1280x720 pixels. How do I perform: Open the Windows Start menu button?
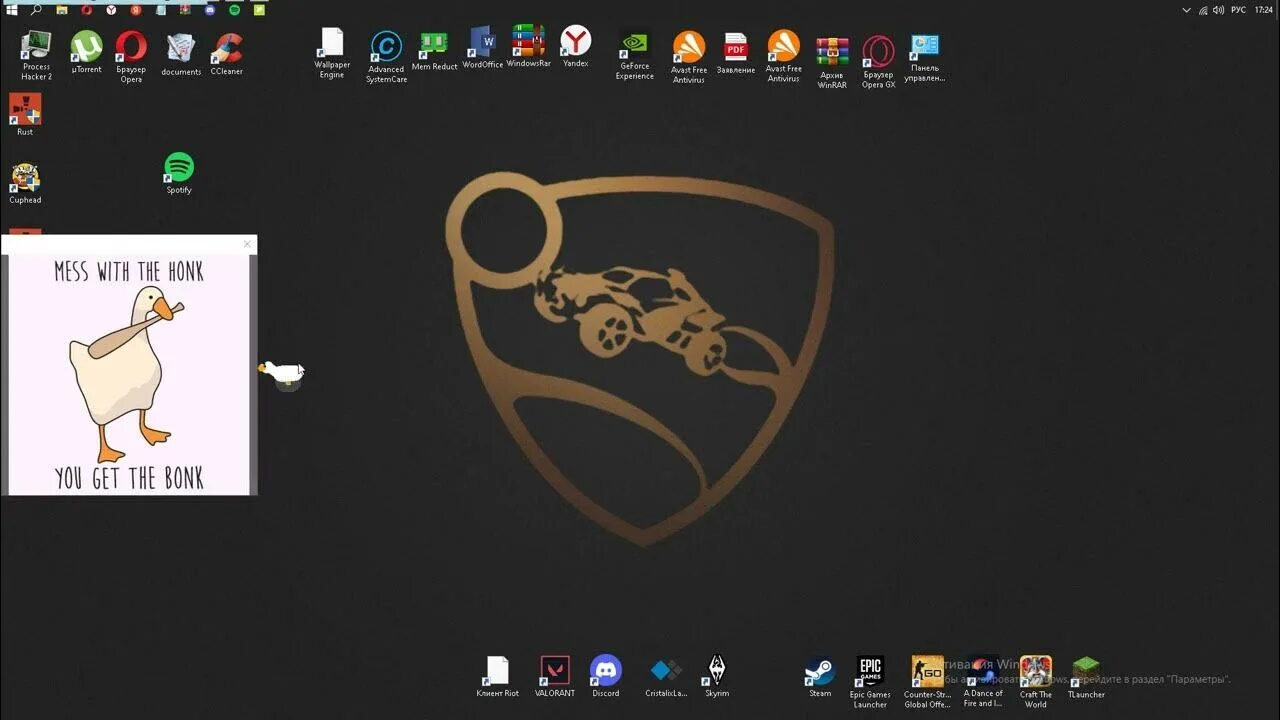pos(12,10)
